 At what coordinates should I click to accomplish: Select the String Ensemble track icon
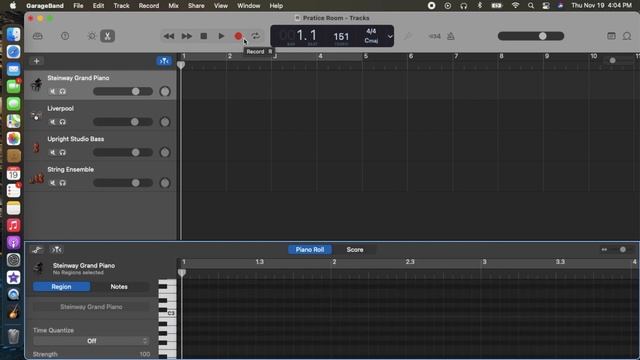(37, 178)
